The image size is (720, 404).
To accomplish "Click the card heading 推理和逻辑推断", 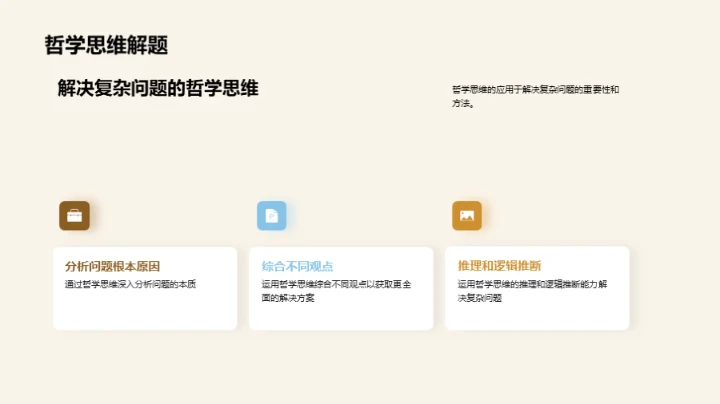I will 499,266.
